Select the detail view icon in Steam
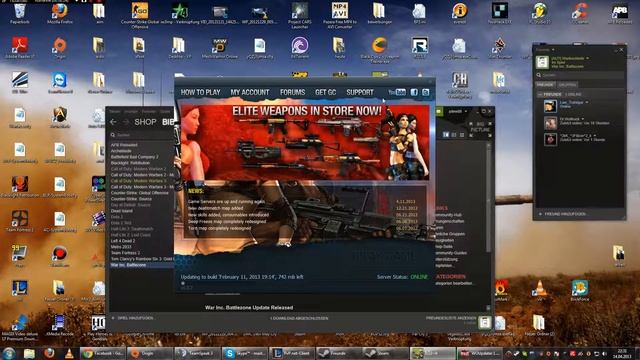 click(446, 135)
